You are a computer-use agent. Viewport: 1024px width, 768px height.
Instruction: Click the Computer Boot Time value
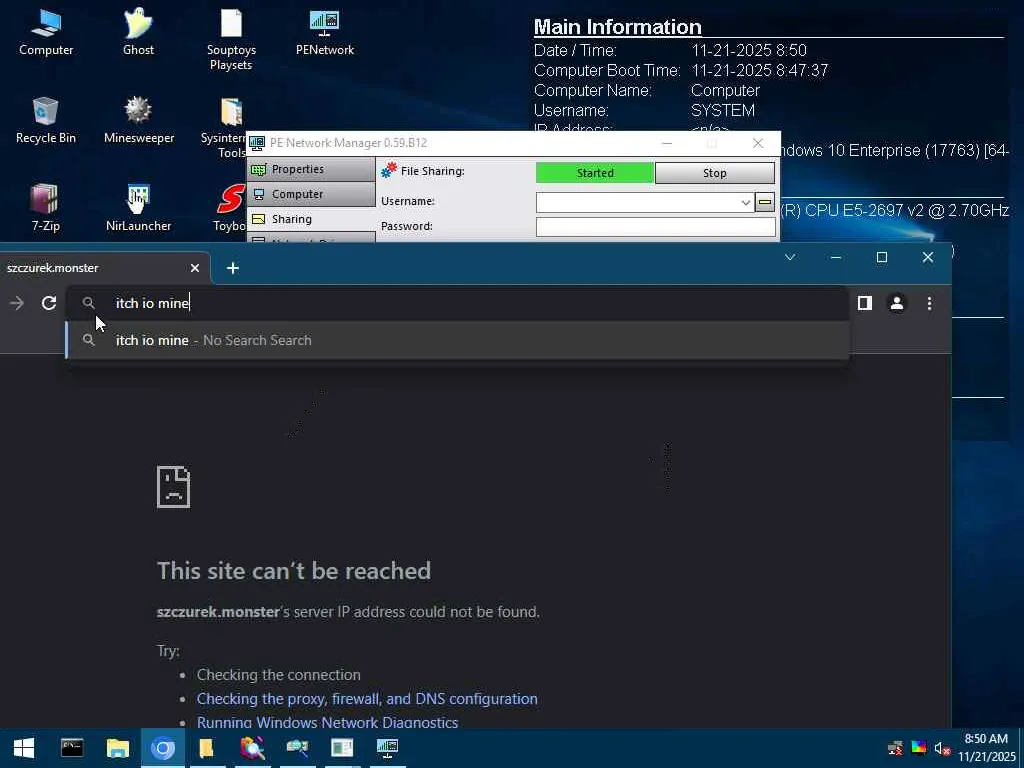coord(760,71)
